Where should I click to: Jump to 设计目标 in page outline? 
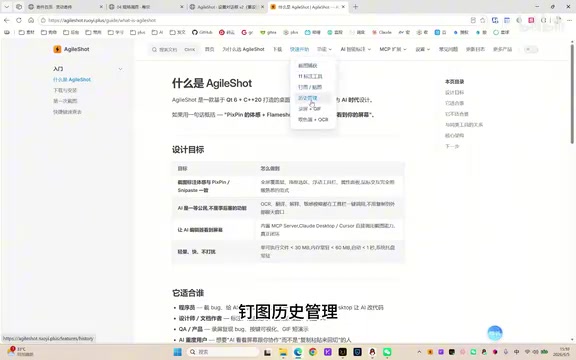(454, 93)
